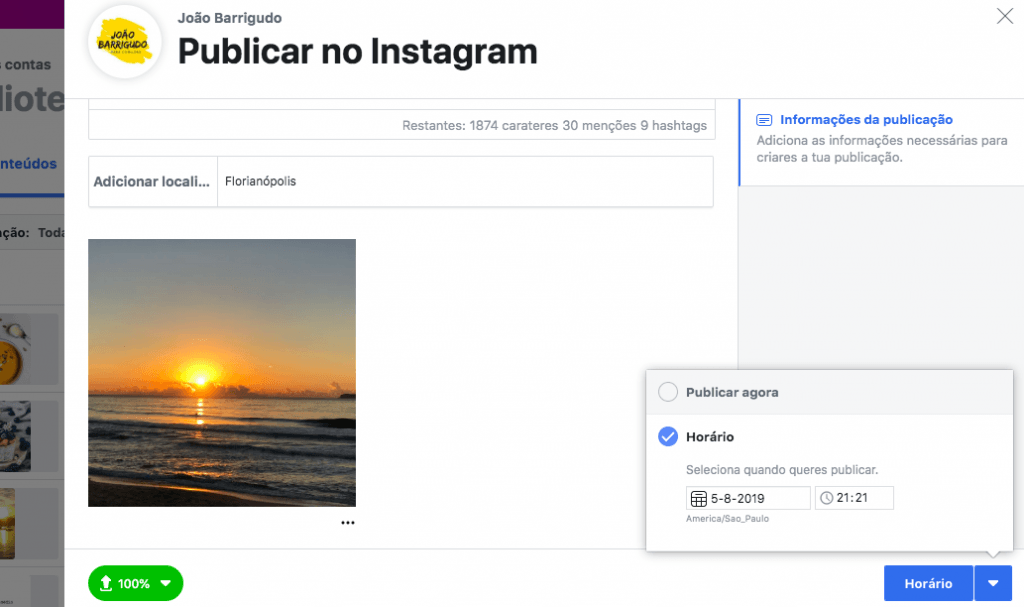Viewport: 1024px width, 607px height.
Task: Click the Adicionar localização label
Action: tap(152, 182)
